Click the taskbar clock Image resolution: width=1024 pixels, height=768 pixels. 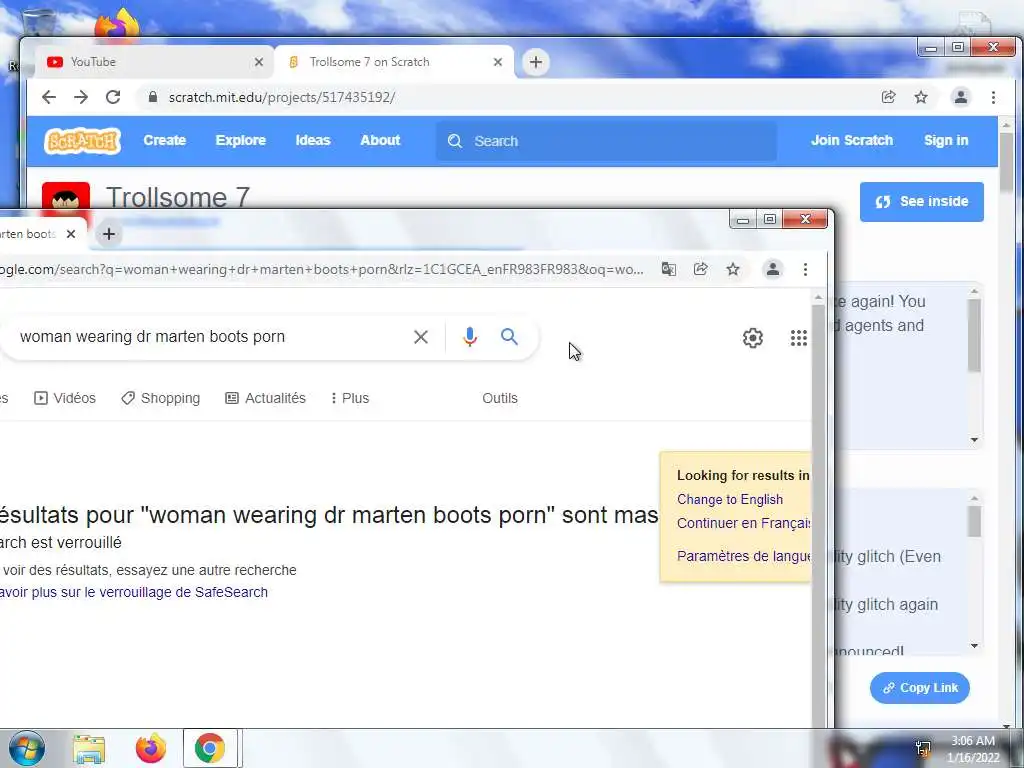[973, 749]
